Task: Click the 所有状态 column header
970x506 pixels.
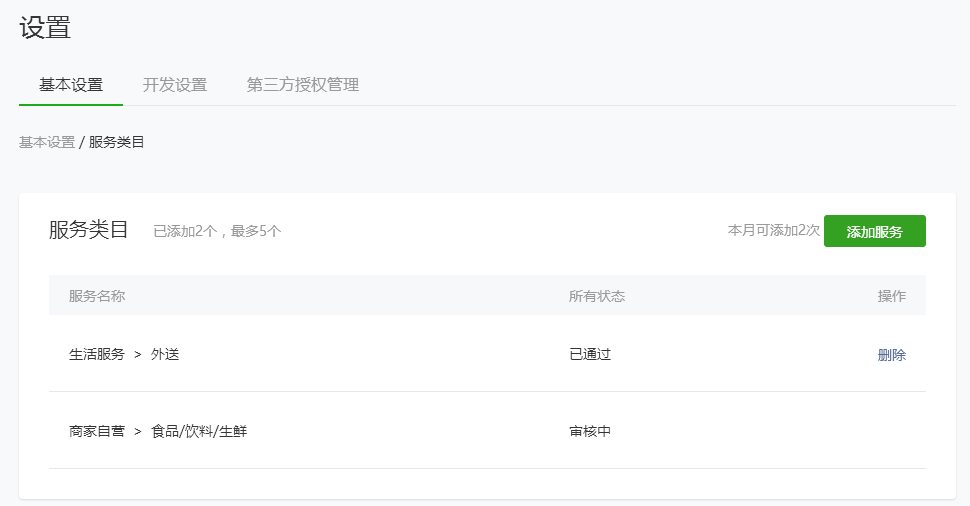Action: point(597,296)
